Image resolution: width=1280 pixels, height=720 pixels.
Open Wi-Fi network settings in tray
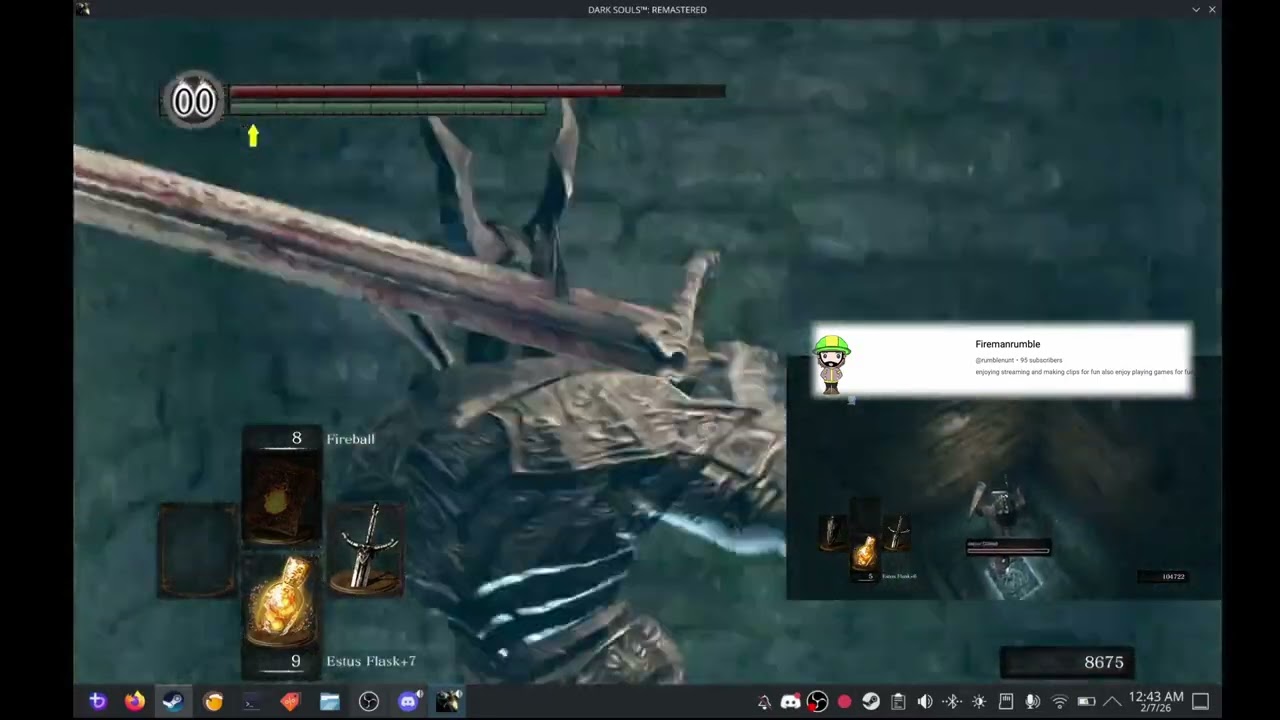1060,702
